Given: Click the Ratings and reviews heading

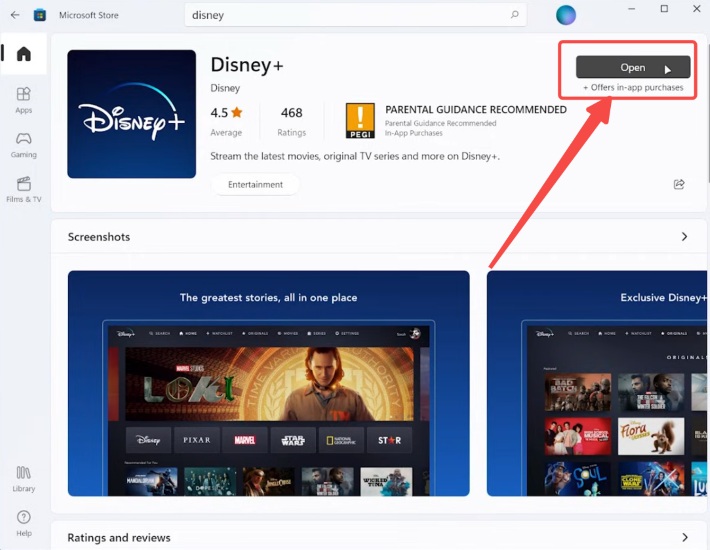Looking at the screenshot, I should [119, 538].
